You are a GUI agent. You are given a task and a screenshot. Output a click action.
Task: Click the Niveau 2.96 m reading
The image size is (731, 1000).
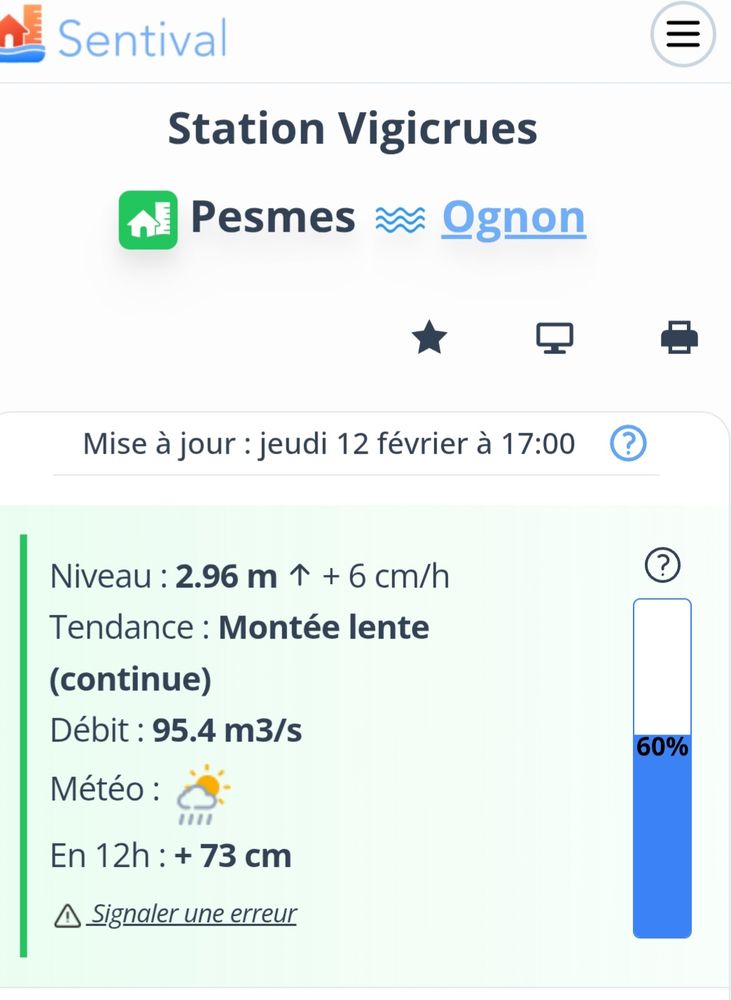(226, 576)
